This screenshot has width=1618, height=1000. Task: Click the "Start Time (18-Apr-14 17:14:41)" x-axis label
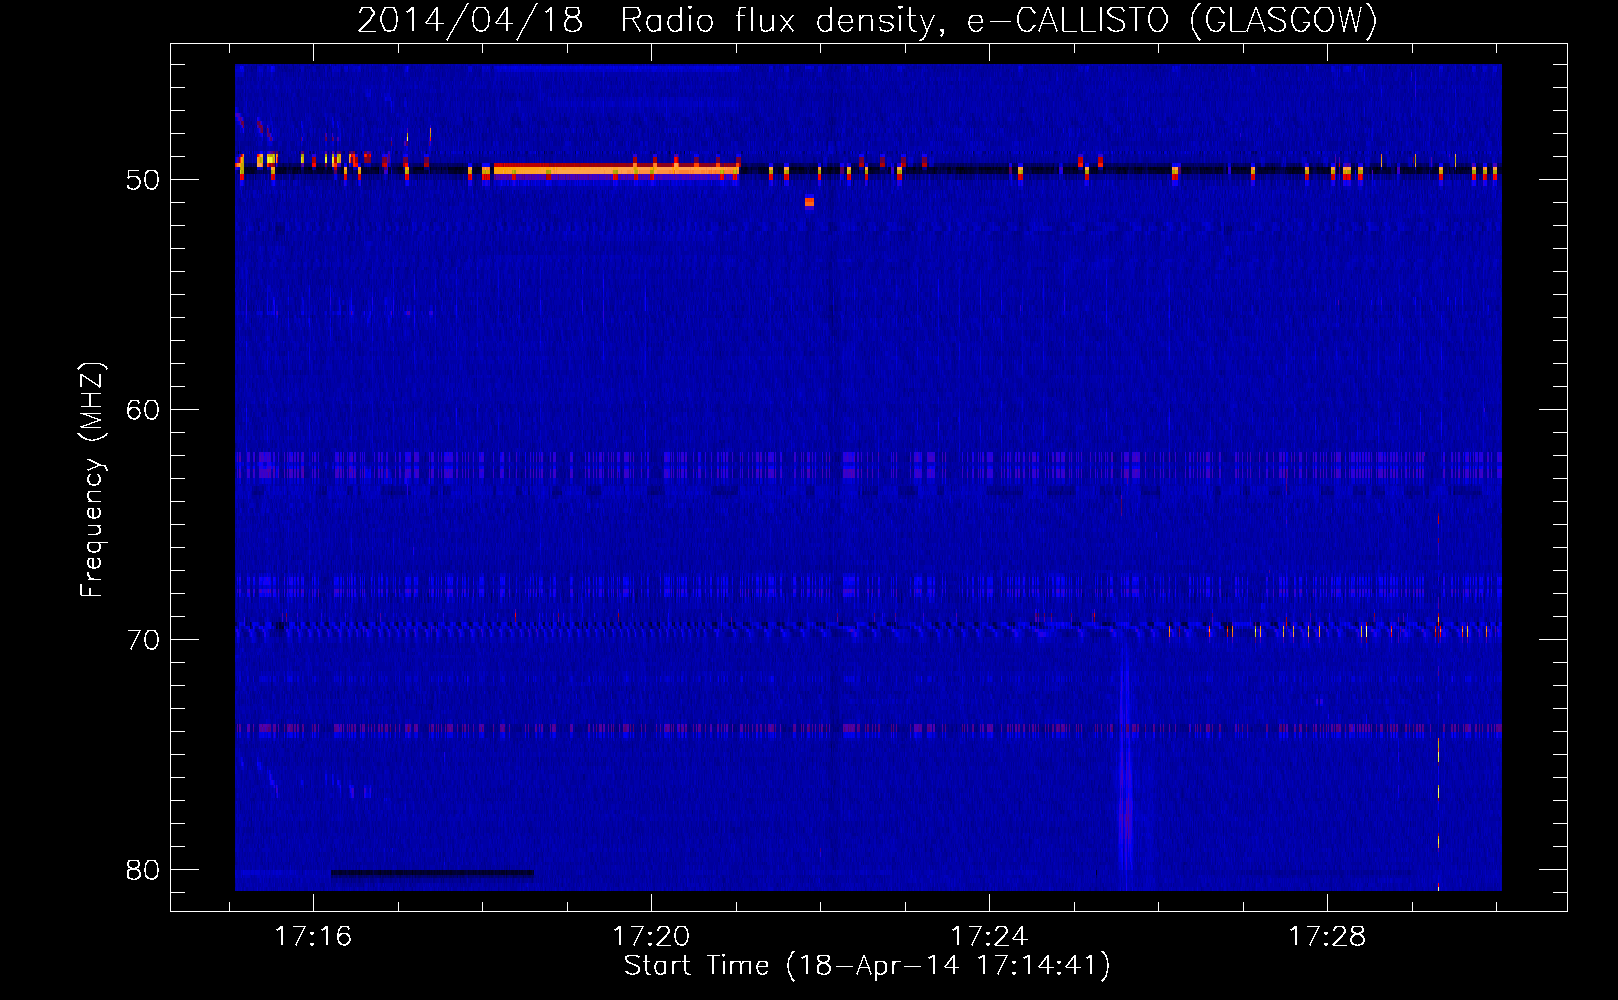(867, 966)
